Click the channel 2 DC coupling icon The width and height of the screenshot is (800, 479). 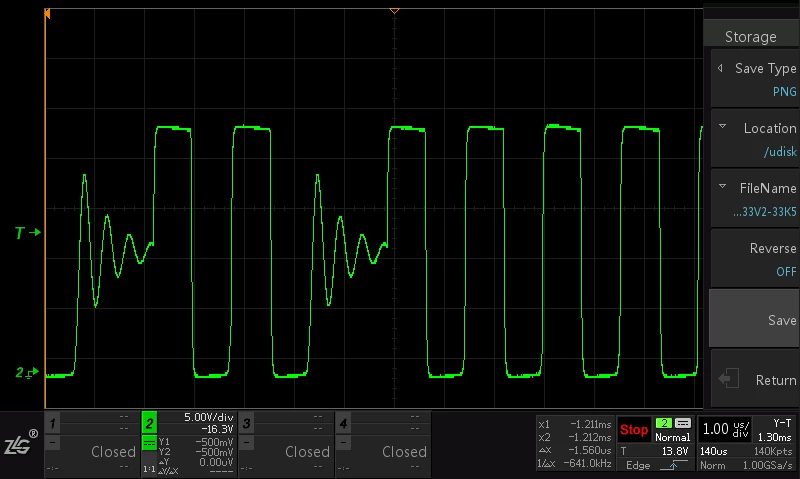click(149, 443)
